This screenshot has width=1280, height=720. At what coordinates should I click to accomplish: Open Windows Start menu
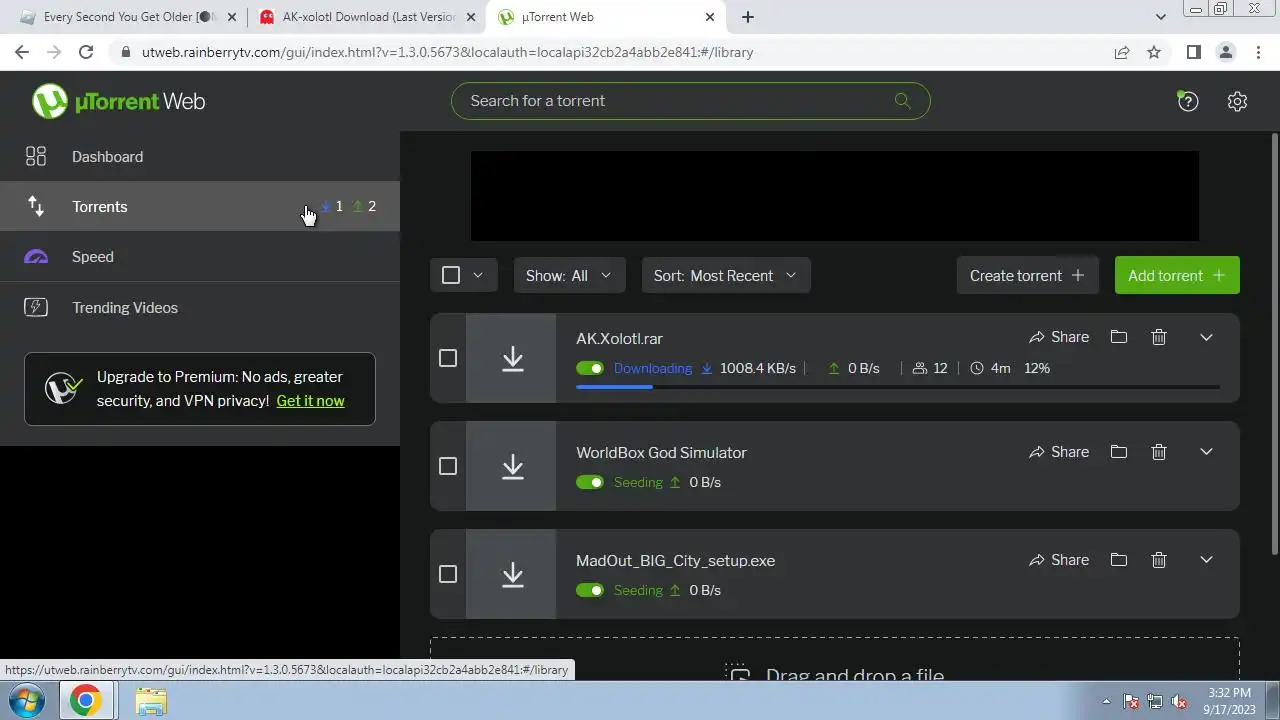point(27,700)
